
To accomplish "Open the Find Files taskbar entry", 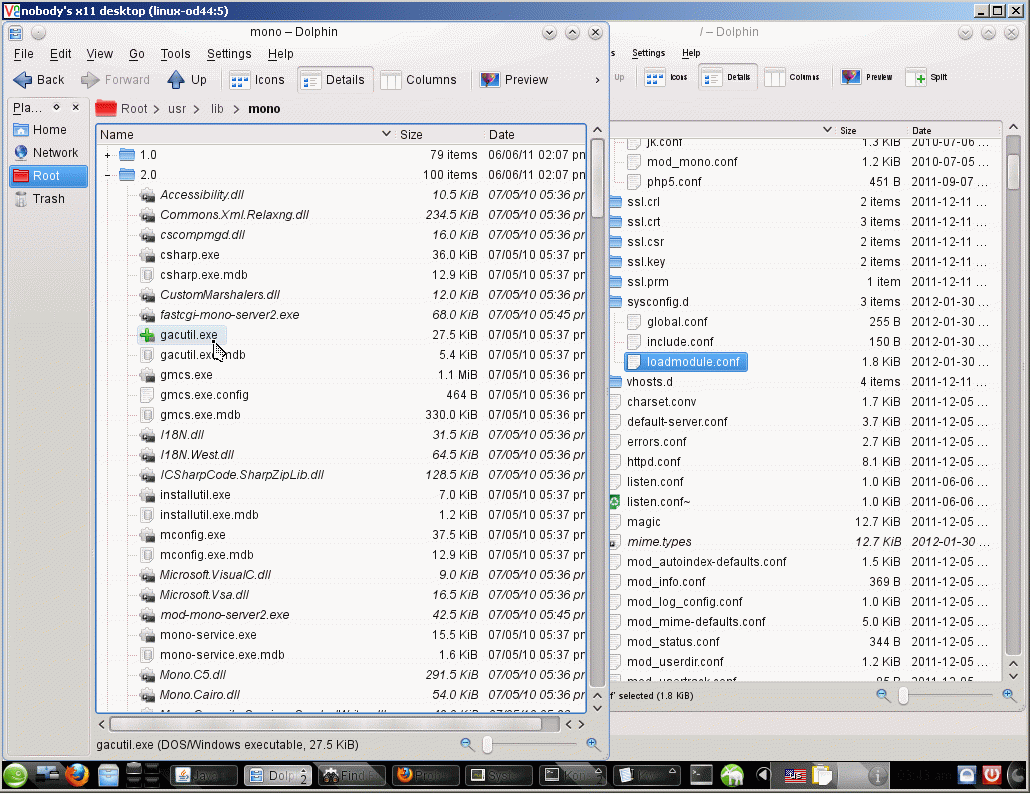I will click(x=353, y=776).
